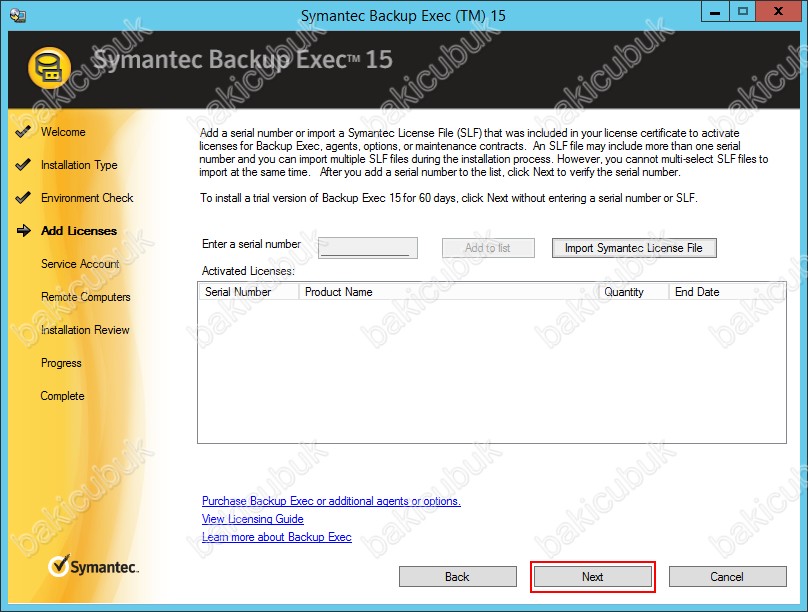Viewport: 808px width, 612px height.
Task: Click the Next button
Action: [592, 577]
